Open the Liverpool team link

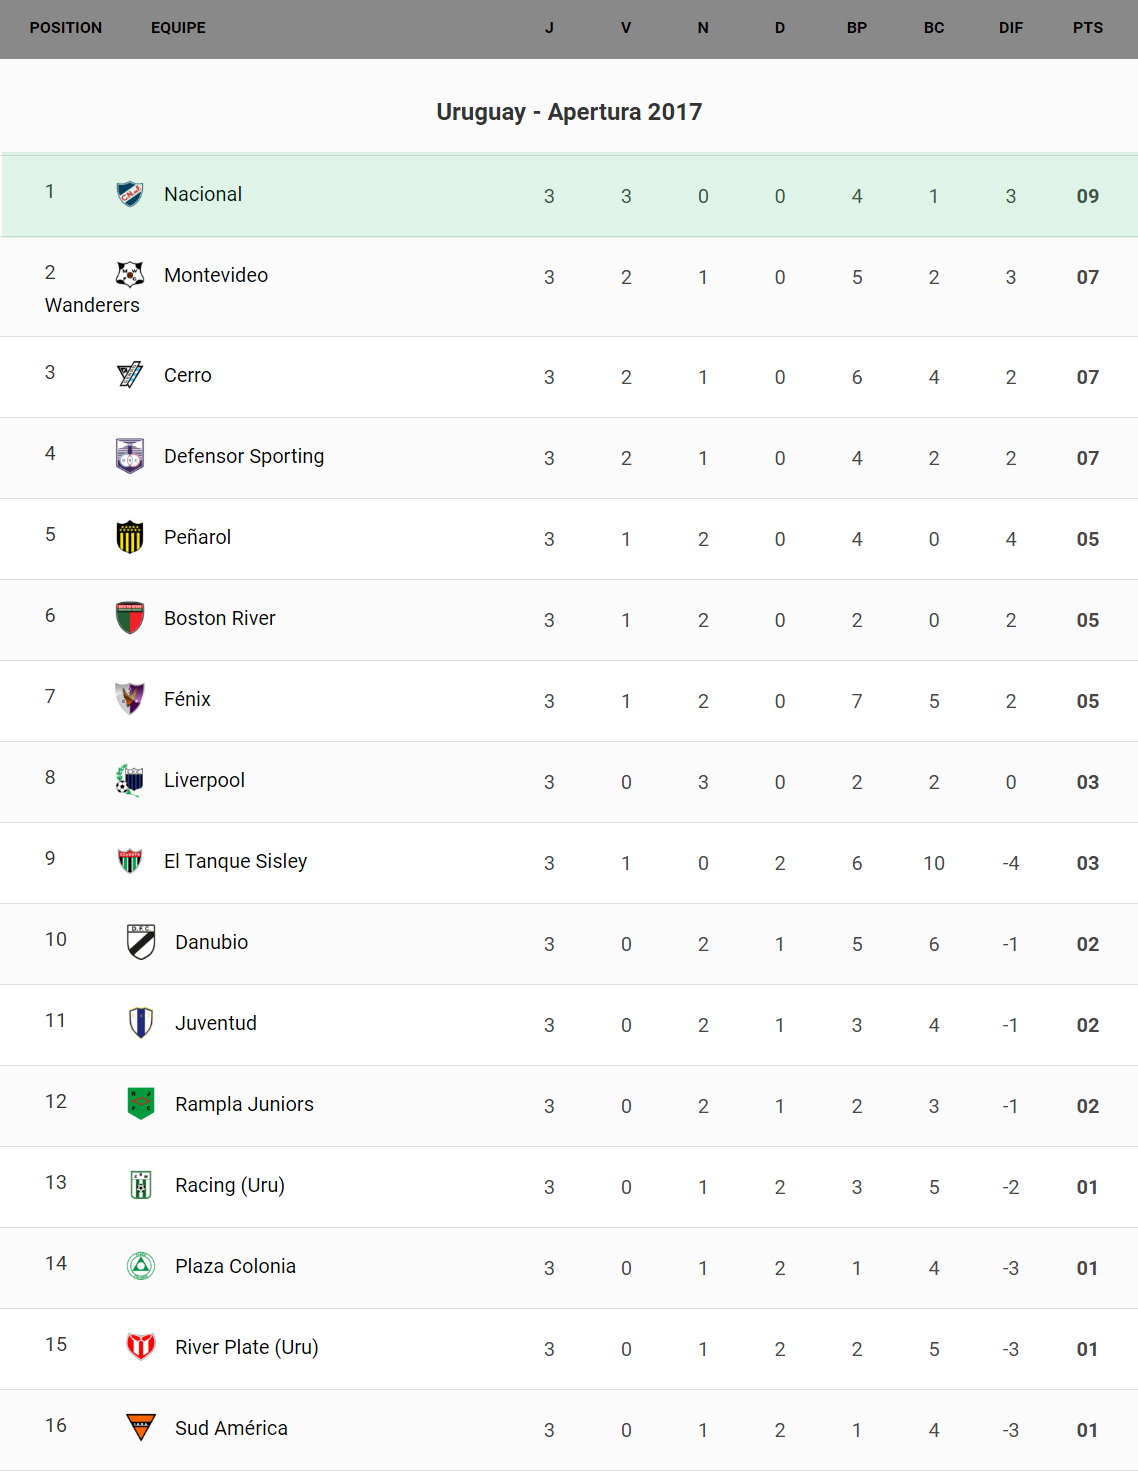[x=204, y=780]
